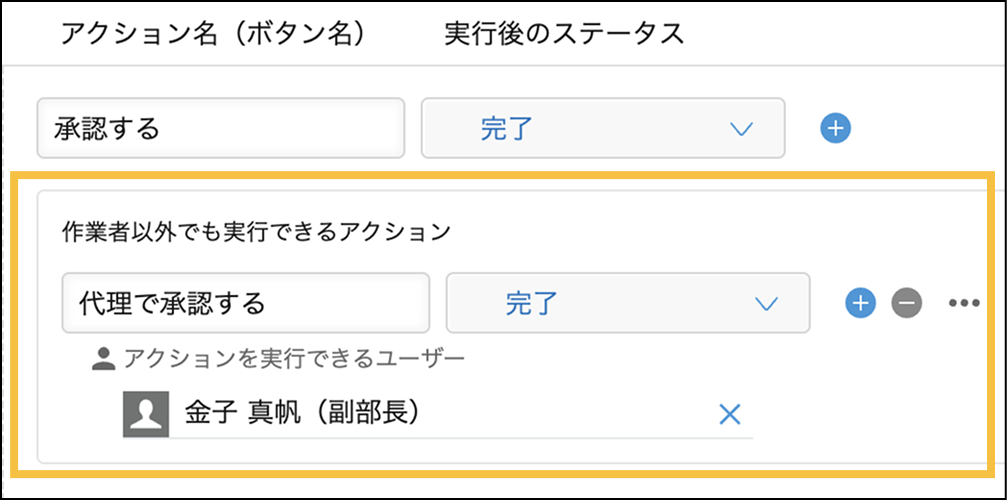Open the 完了 status dropdown for 代理で承認する
Viewport: 1007px width, 500px height.
628,302
